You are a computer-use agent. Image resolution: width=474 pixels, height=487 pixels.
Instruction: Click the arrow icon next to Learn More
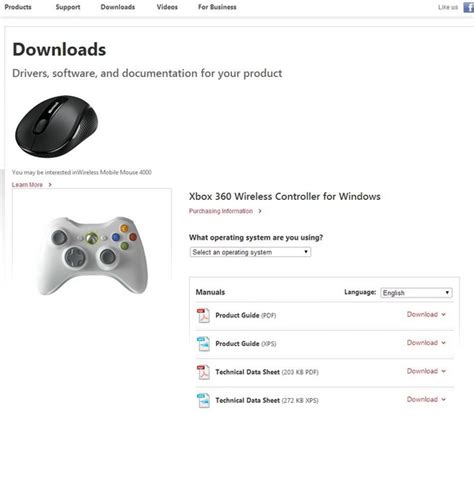(50, 184)
